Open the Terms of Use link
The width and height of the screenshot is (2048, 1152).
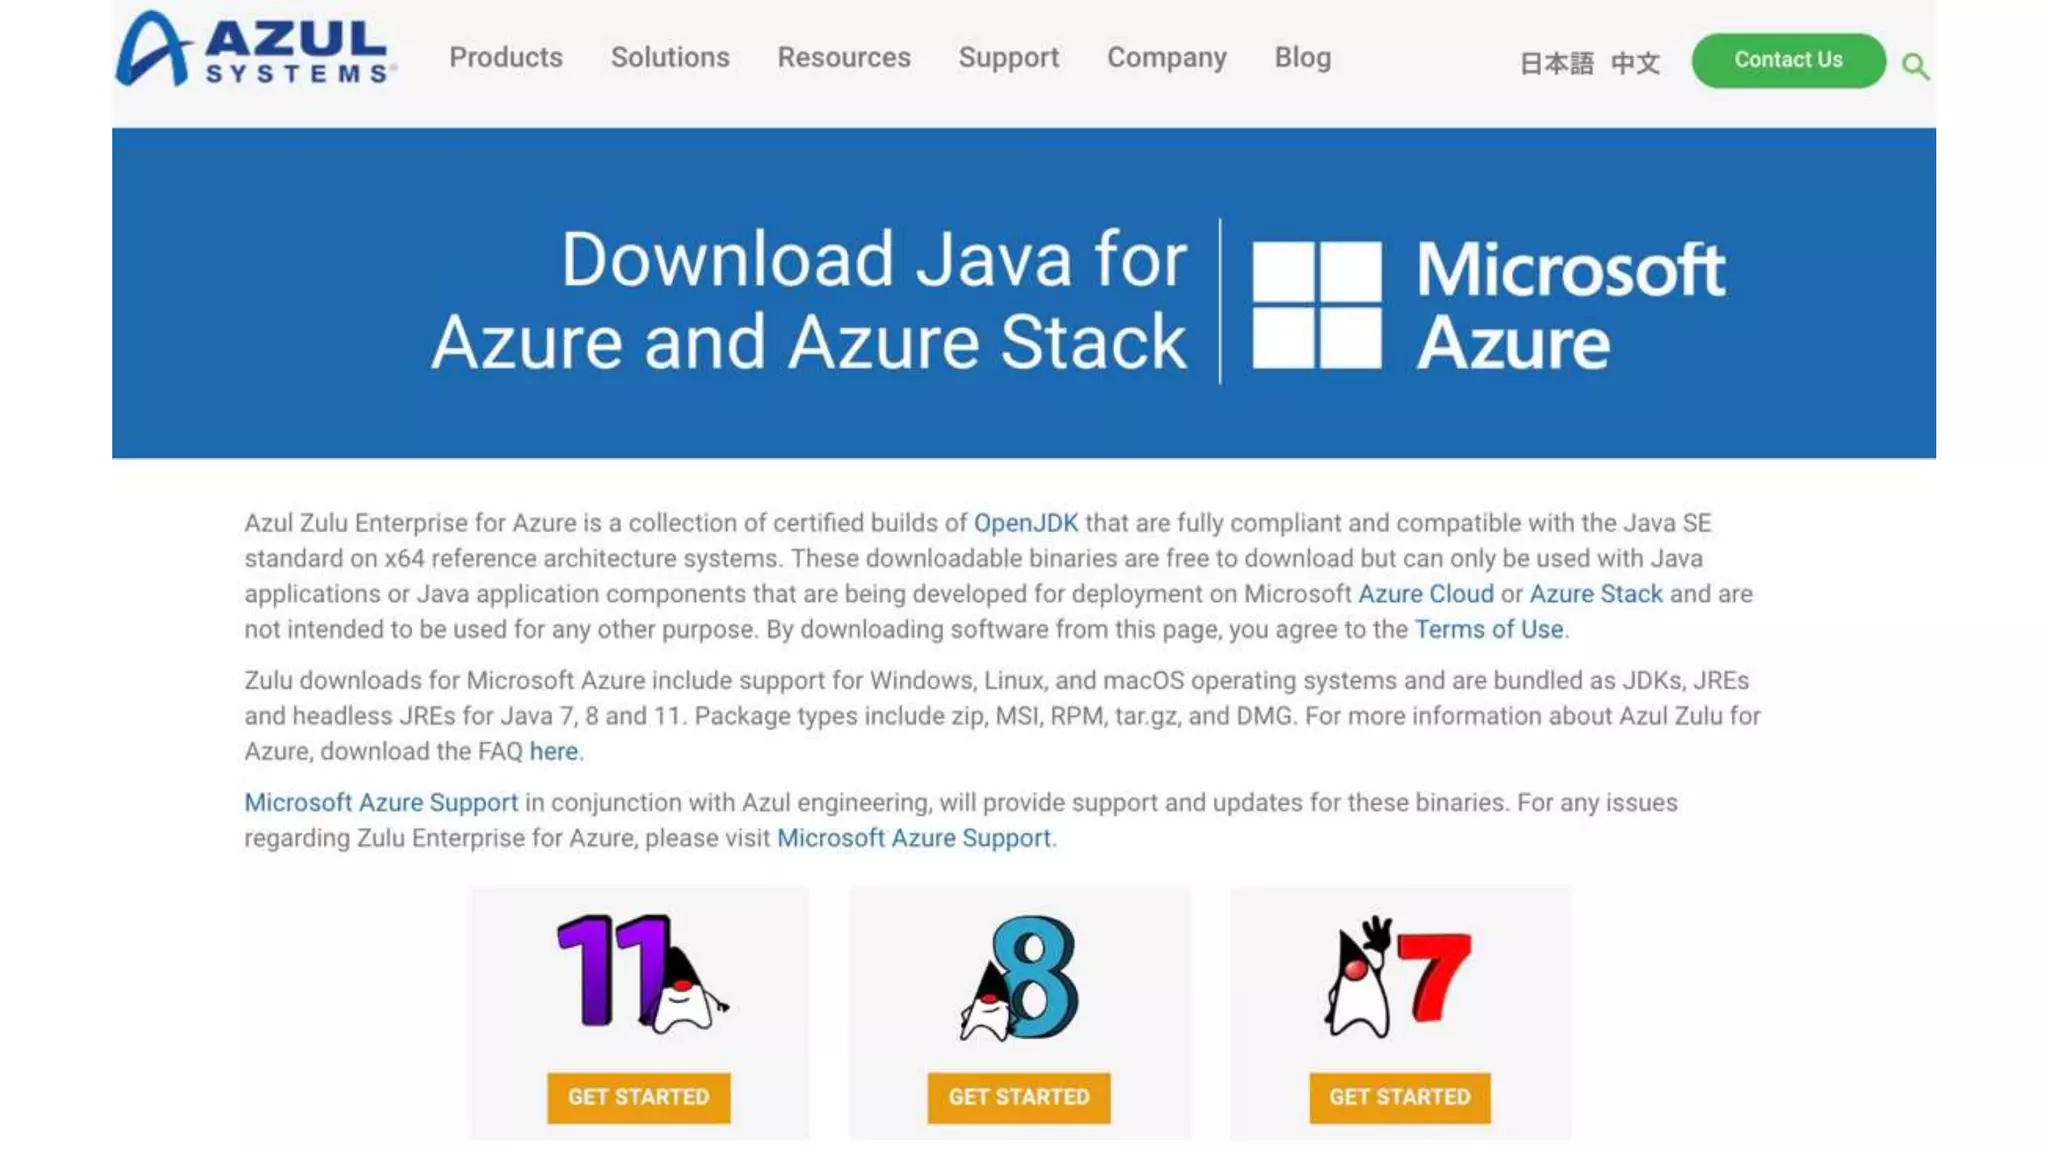1488,629
